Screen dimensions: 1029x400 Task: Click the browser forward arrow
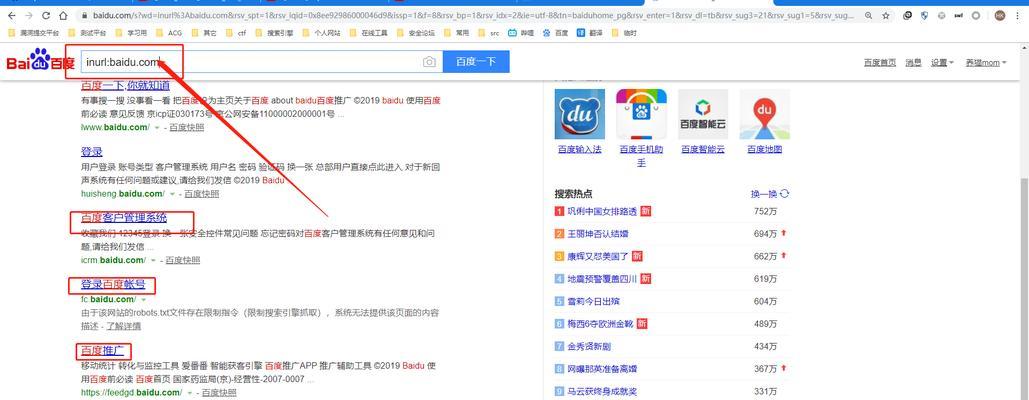point(28,15)
